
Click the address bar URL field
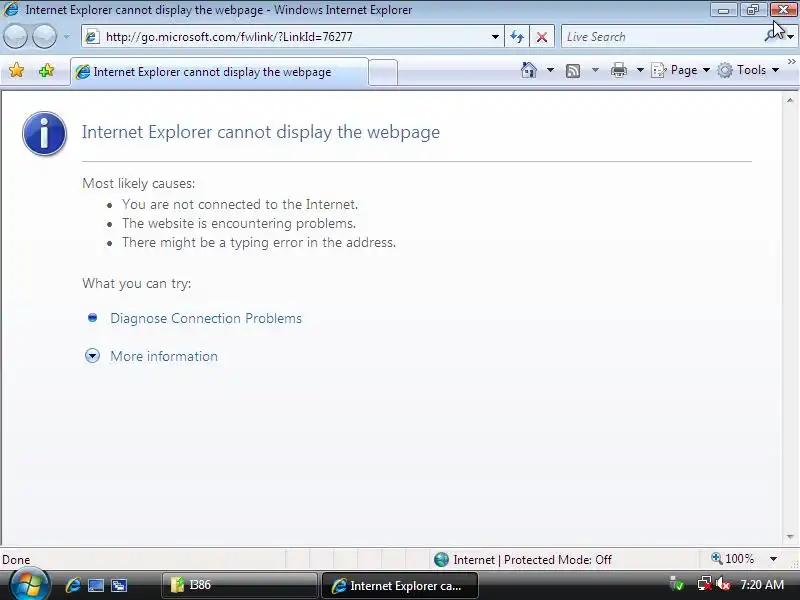292,37
